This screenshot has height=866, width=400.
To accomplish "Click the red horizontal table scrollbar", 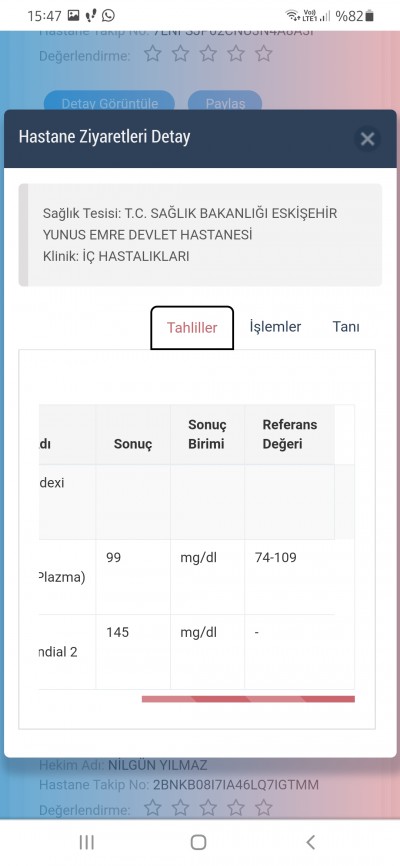I will [x=248, y=699].
